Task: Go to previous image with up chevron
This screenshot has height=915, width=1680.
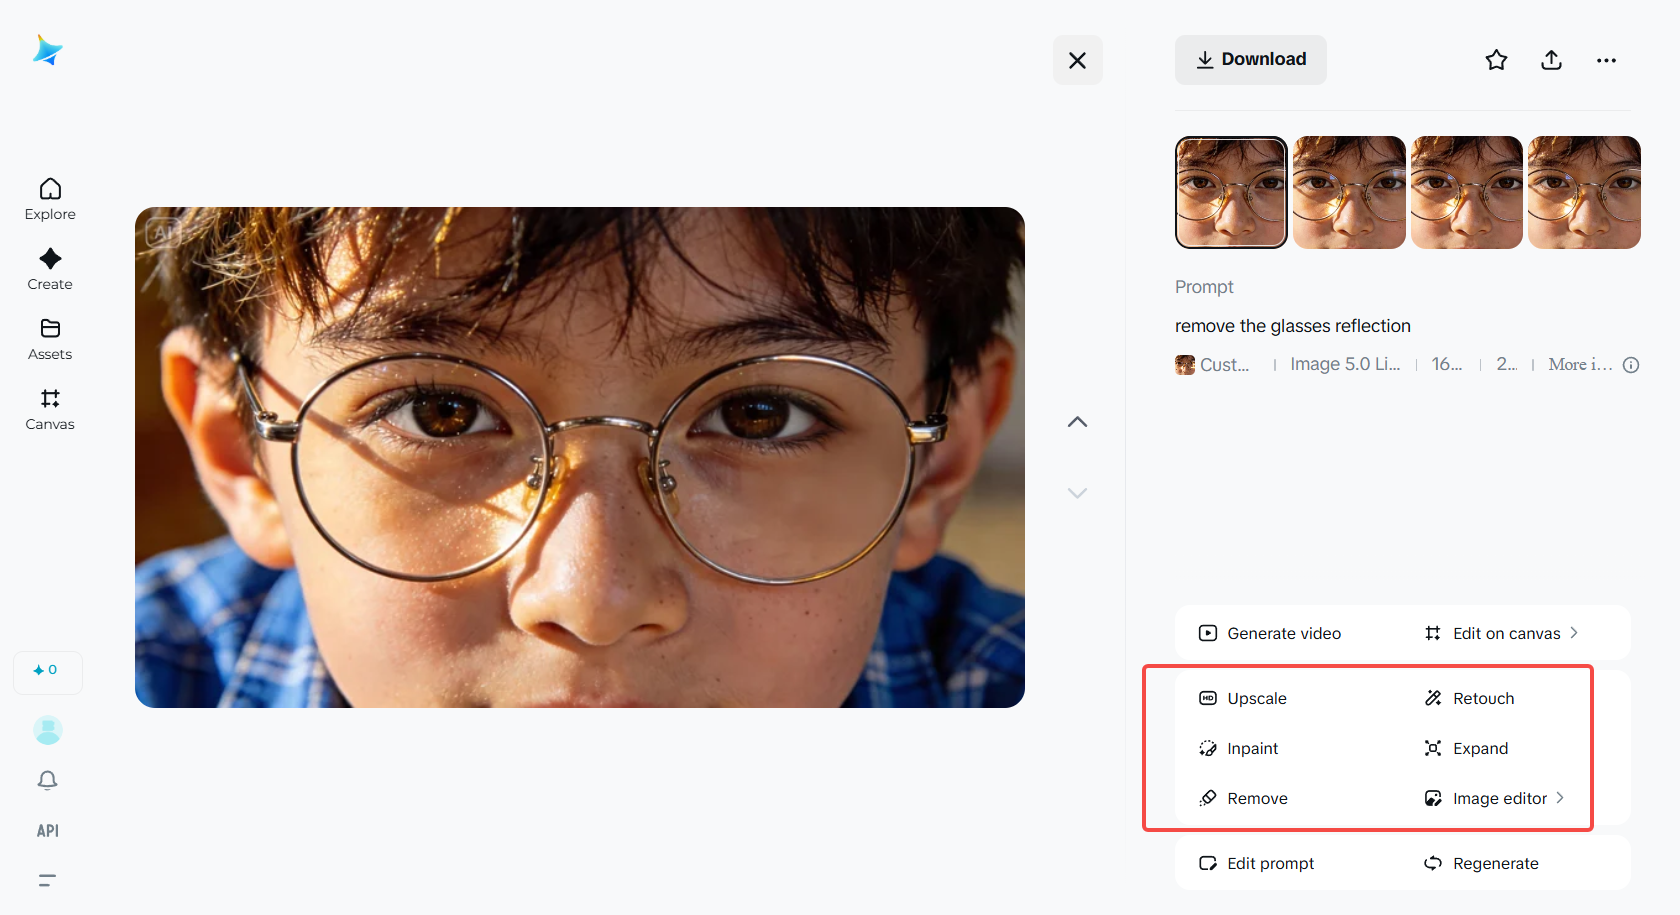Action: (1077, 422)
